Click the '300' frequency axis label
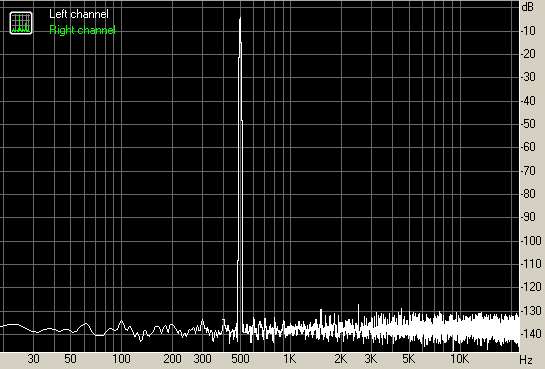The width and height of the screenshot is (545, 369). click(x=202, y=359)
